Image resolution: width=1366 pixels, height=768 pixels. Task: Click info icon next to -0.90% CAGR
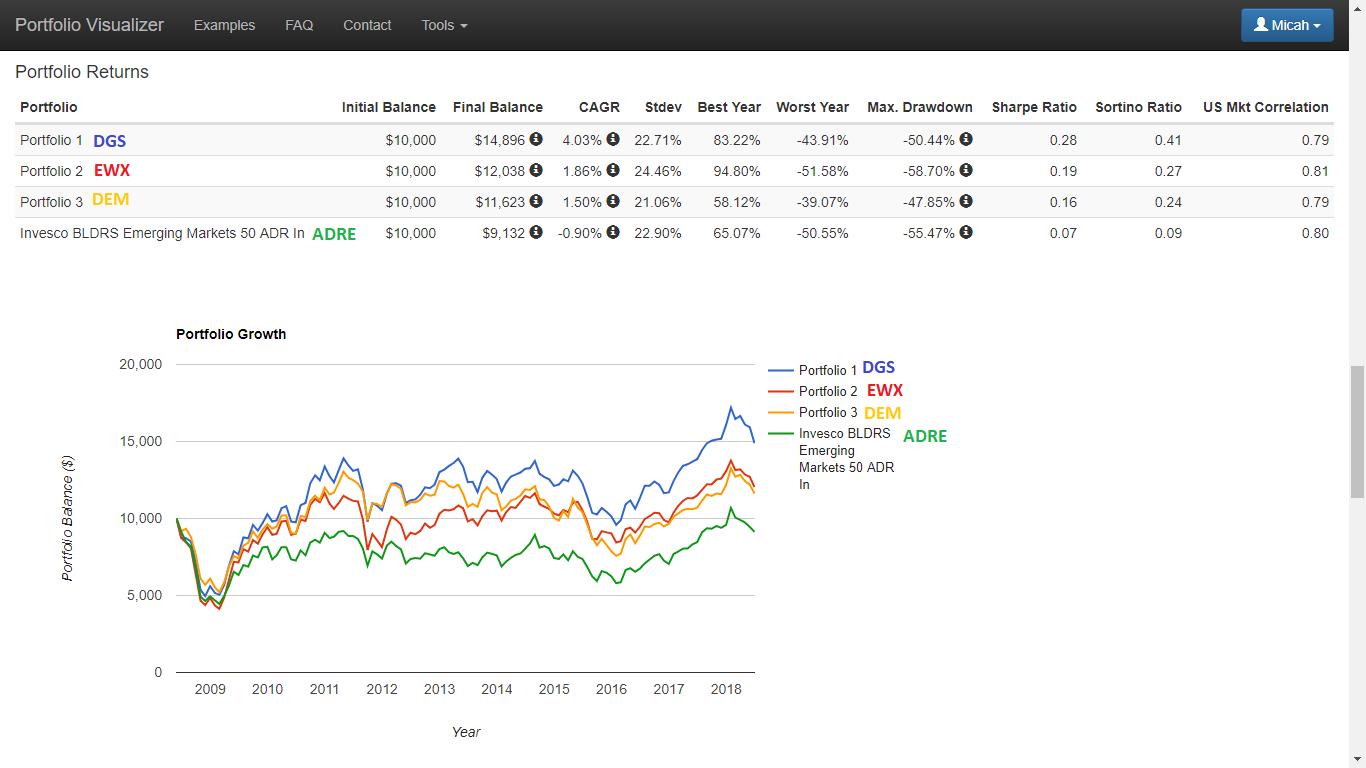(613, 232)
